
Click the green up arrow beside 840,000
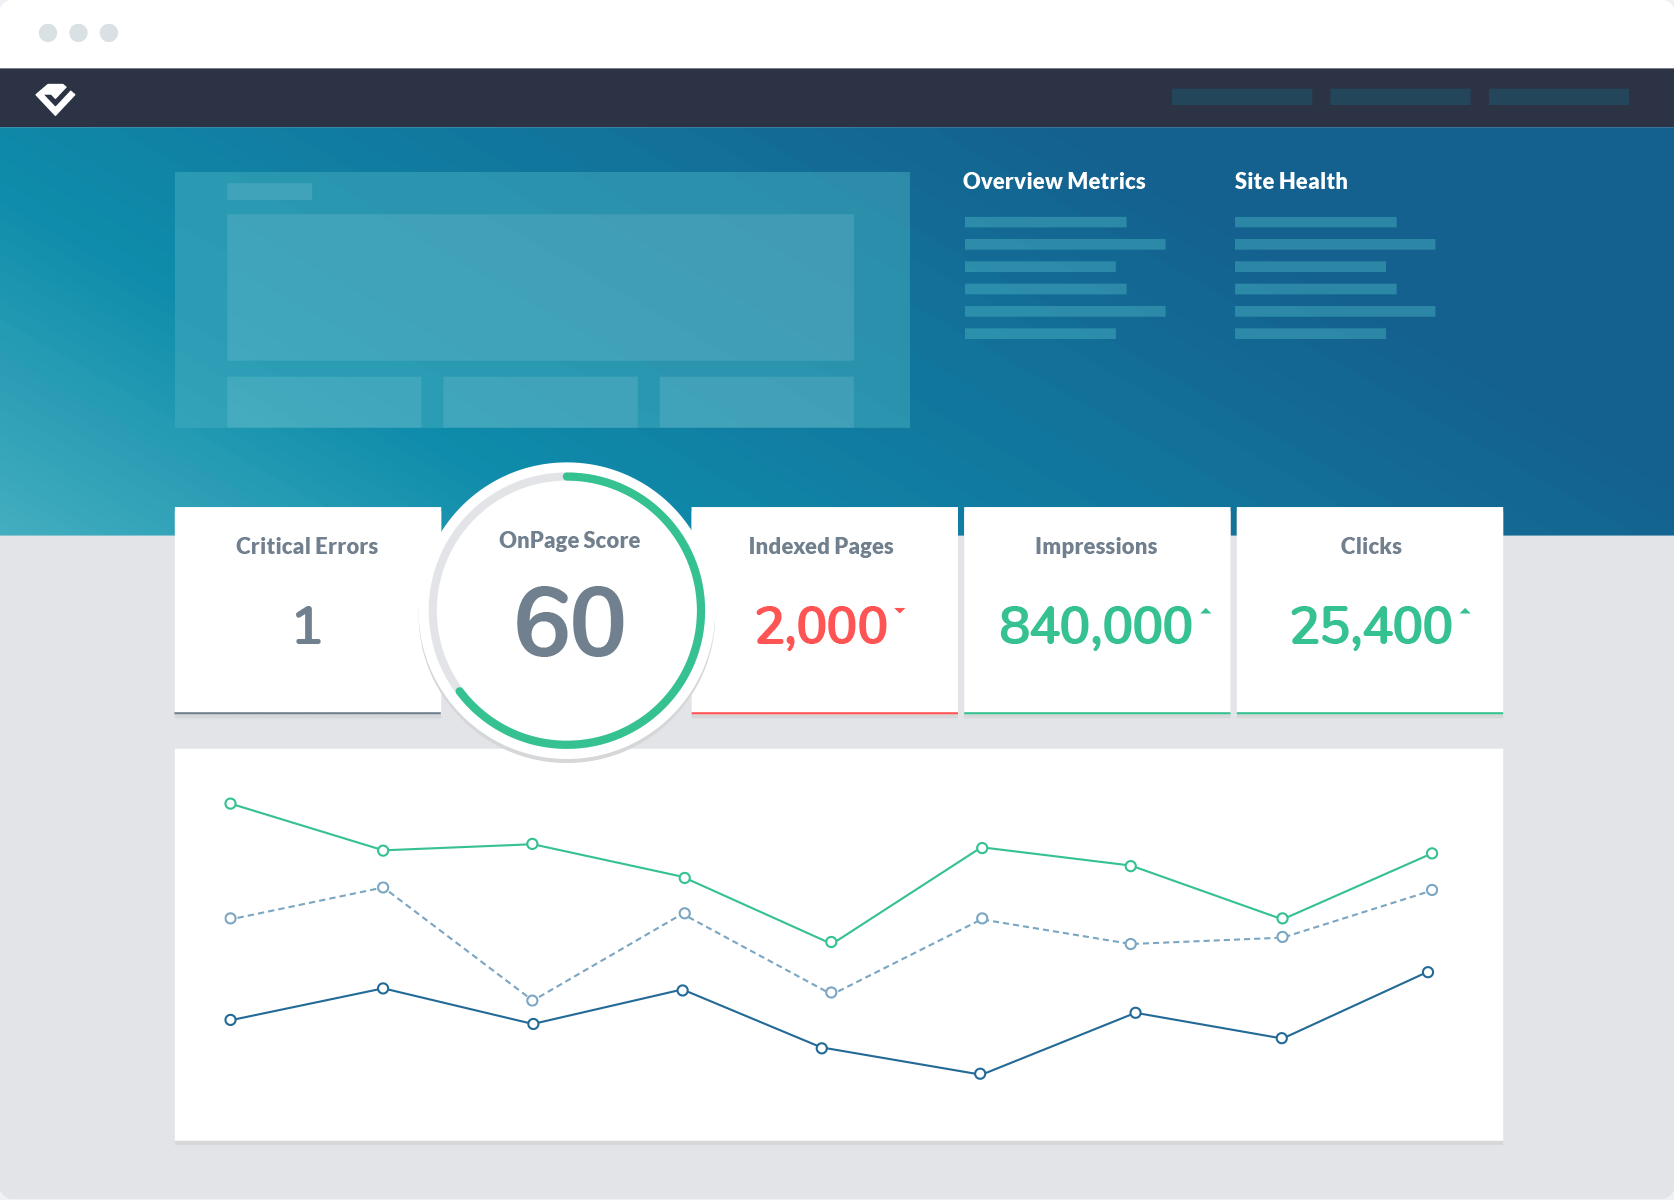click(x=1205, y=611)
